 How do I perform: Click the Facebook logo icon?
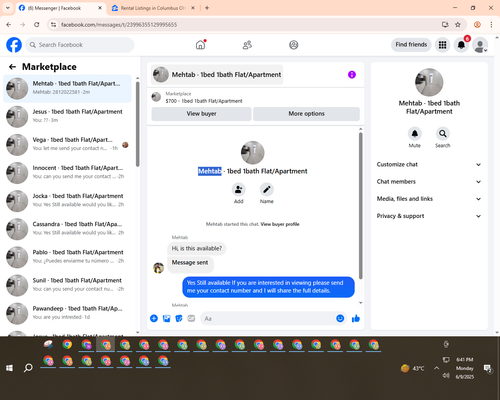coord(14,45)
